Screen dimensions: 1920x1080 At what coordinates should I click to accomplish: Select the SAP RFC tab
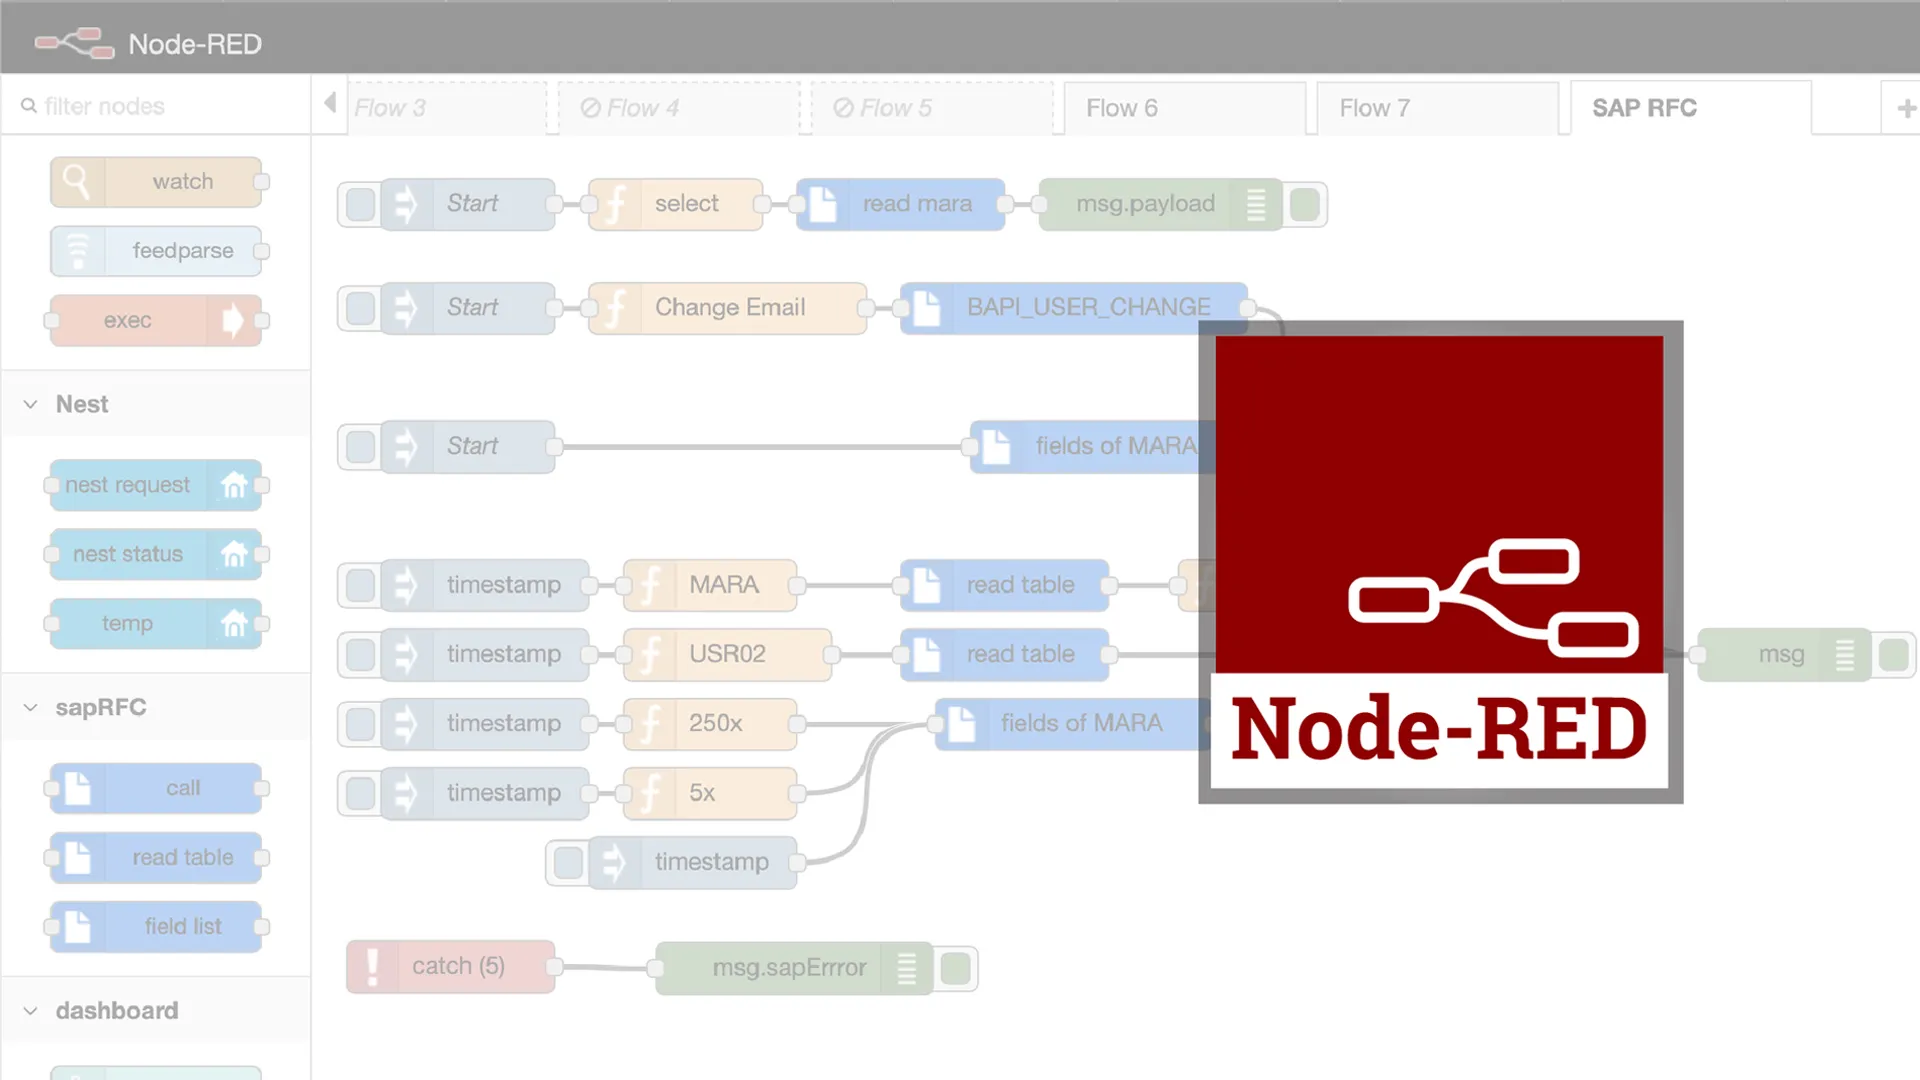point(1691,108)
